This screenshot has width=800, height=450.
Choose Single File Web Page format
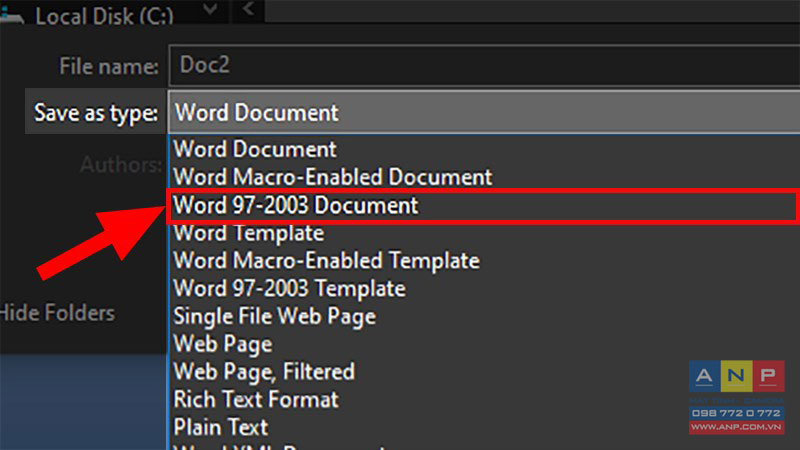click(484, 316)
